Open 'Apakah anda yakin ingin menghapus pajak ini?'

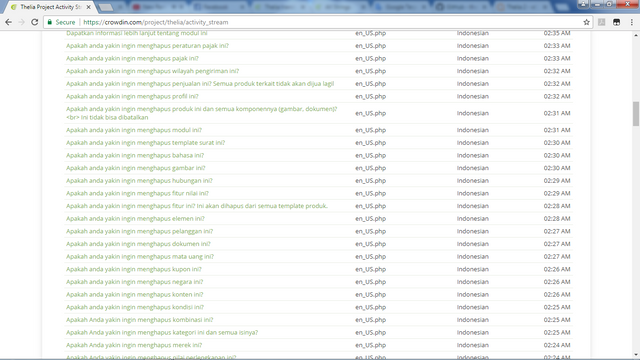132,58
